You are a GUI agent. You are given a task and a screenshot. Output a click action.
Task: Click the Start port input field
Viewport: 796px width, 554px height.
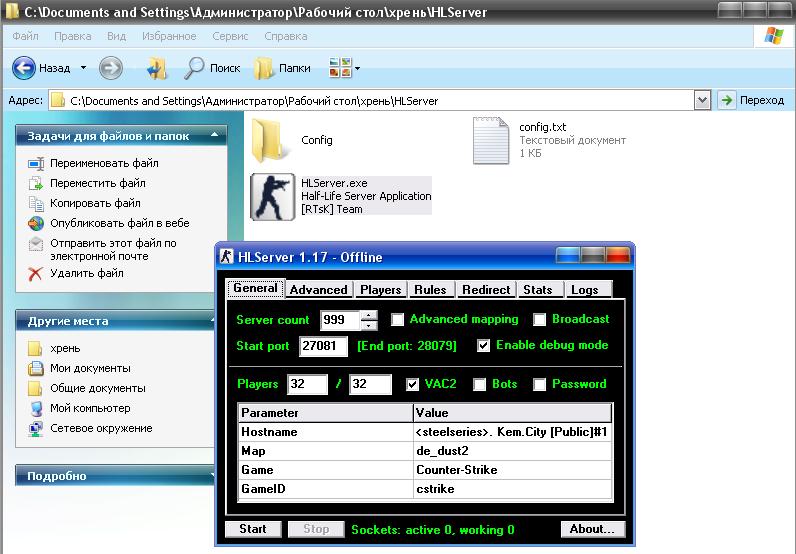(323, 346)
